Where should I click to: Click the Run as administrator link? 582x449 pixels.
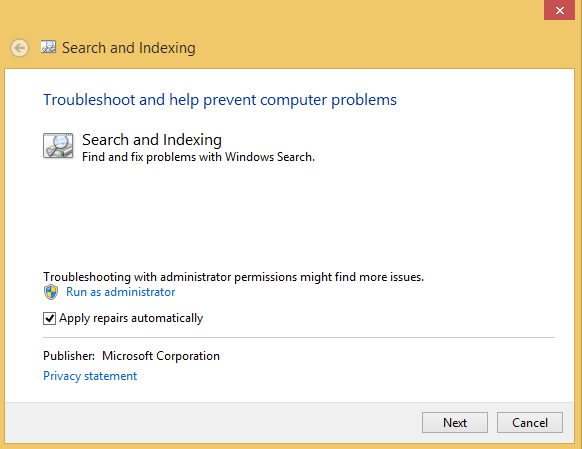(x=121, y=292)
